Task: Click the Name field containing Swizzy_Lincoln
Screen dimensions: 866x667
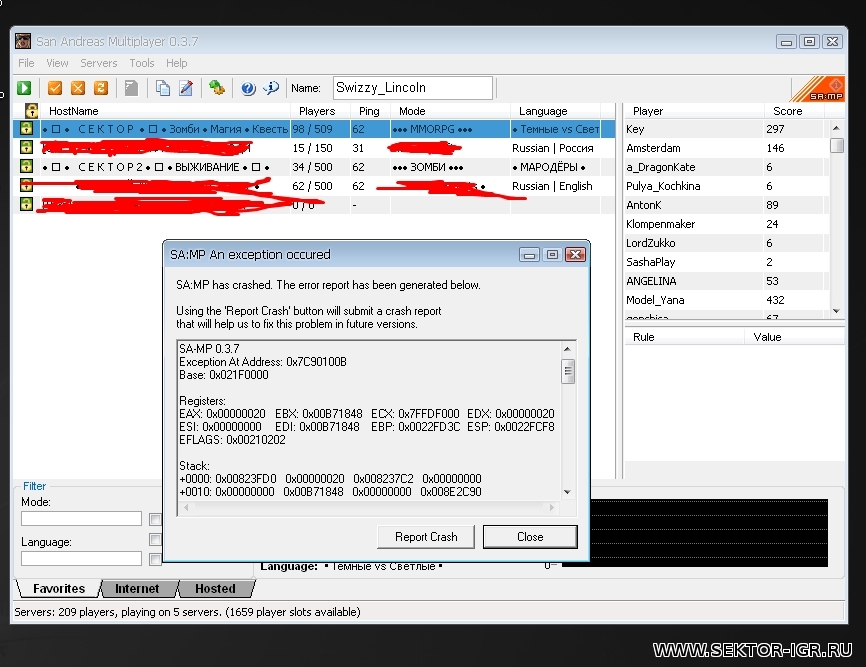Action: (x=413, y=88)
